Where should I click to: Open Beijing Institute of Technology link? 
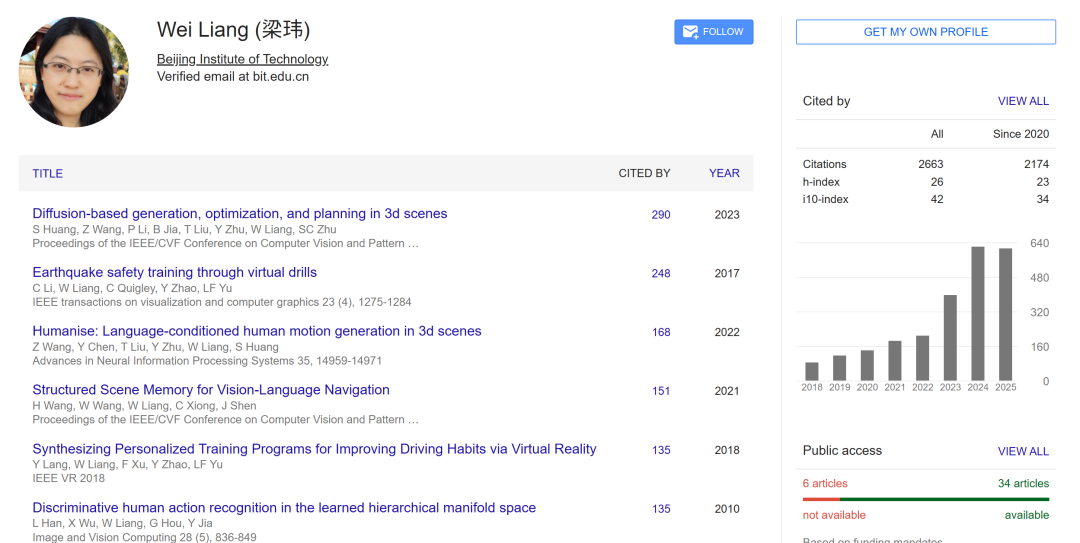point(242,59)
